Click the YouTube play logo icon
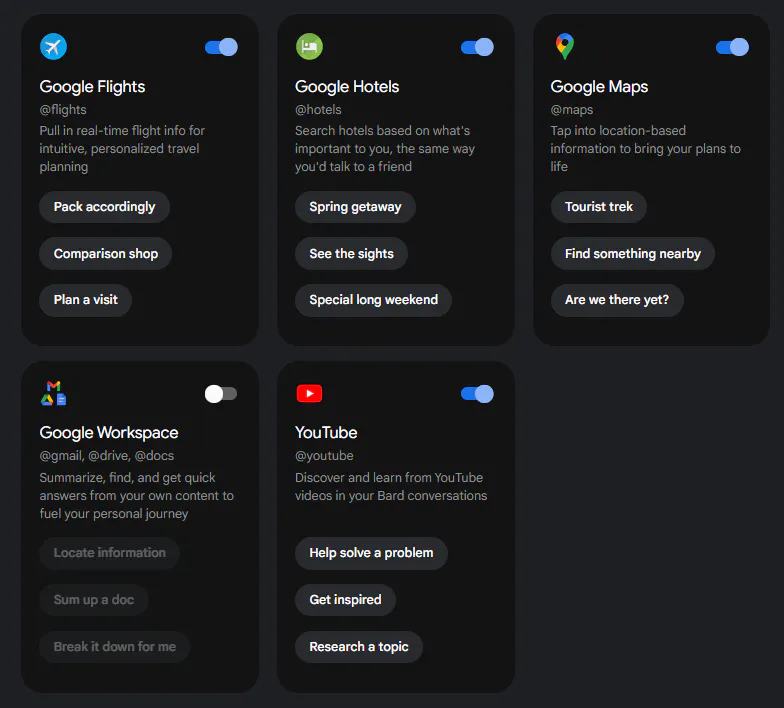This screenshot has height=708, width=784. (x=309, y=393)
